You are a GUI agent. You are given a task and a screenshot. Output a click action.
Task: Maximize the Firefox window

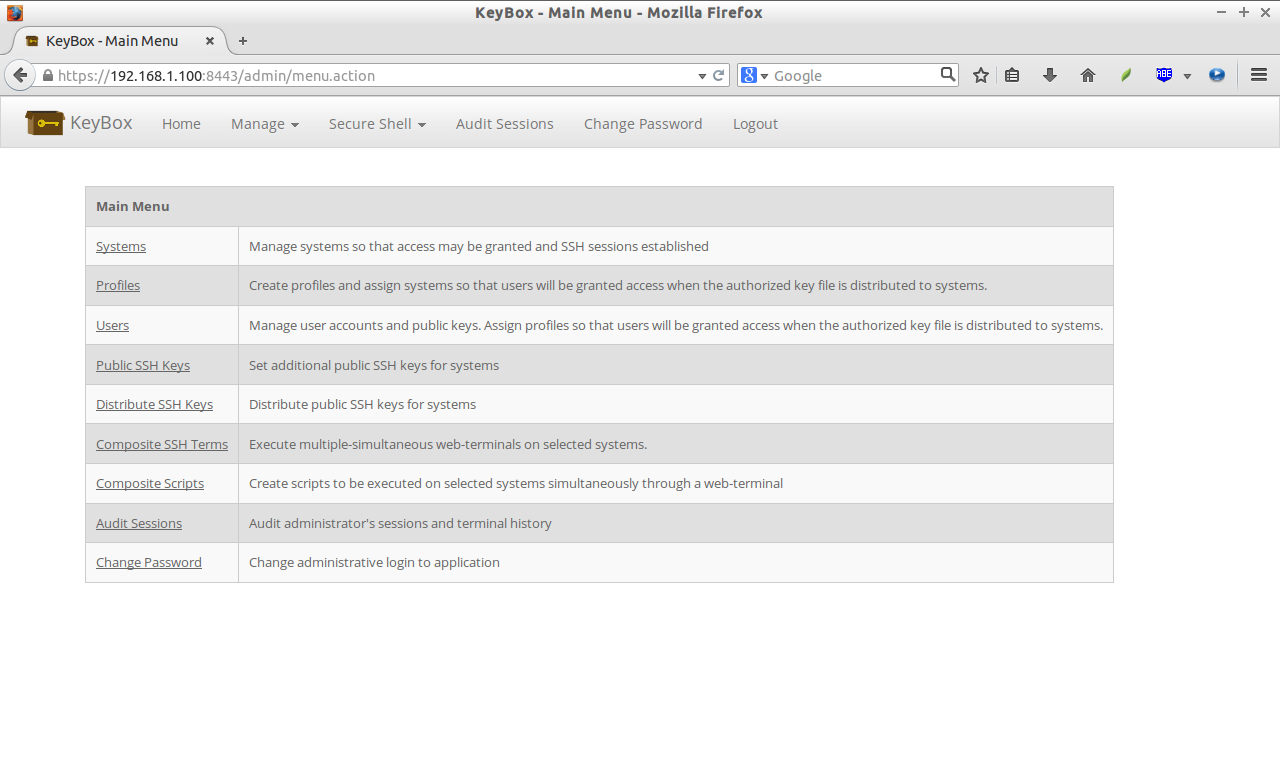[1244, 13]
